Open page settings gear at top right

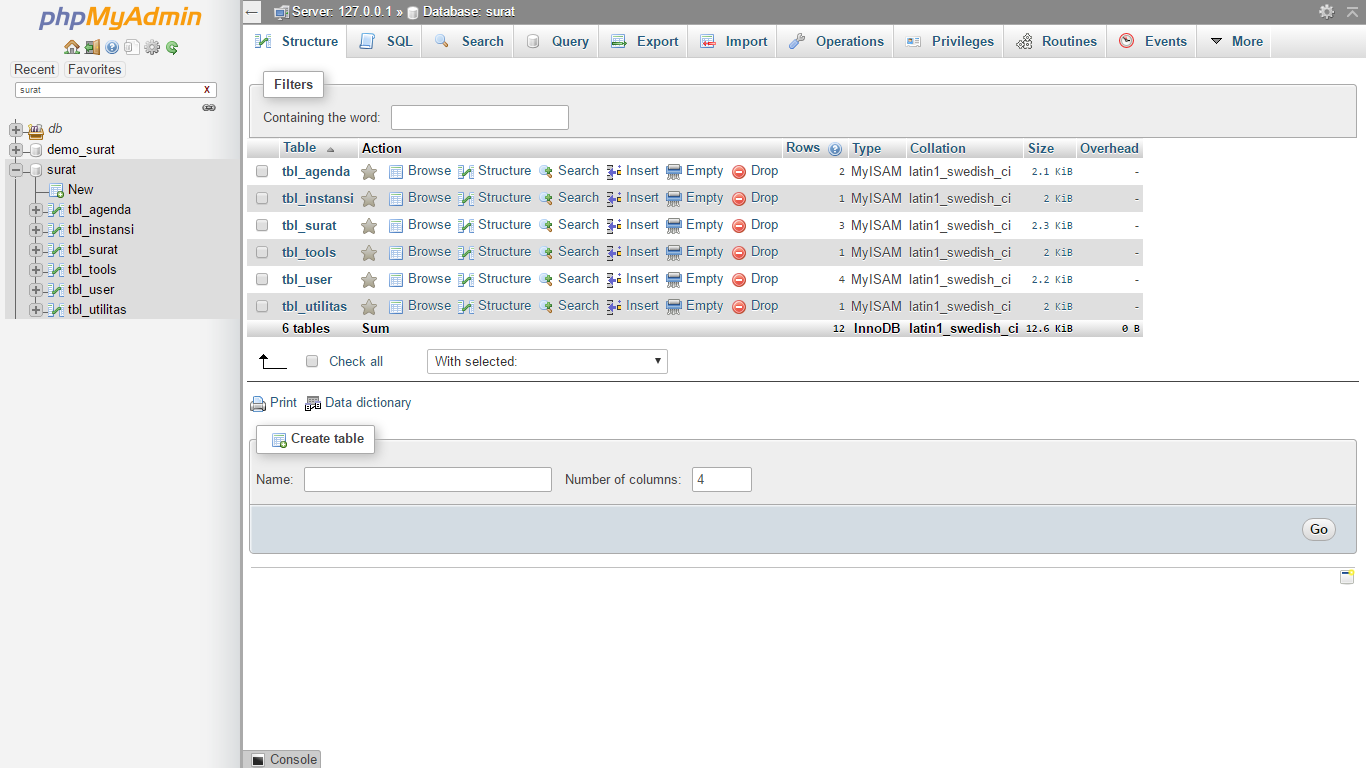pos(1326,12)
